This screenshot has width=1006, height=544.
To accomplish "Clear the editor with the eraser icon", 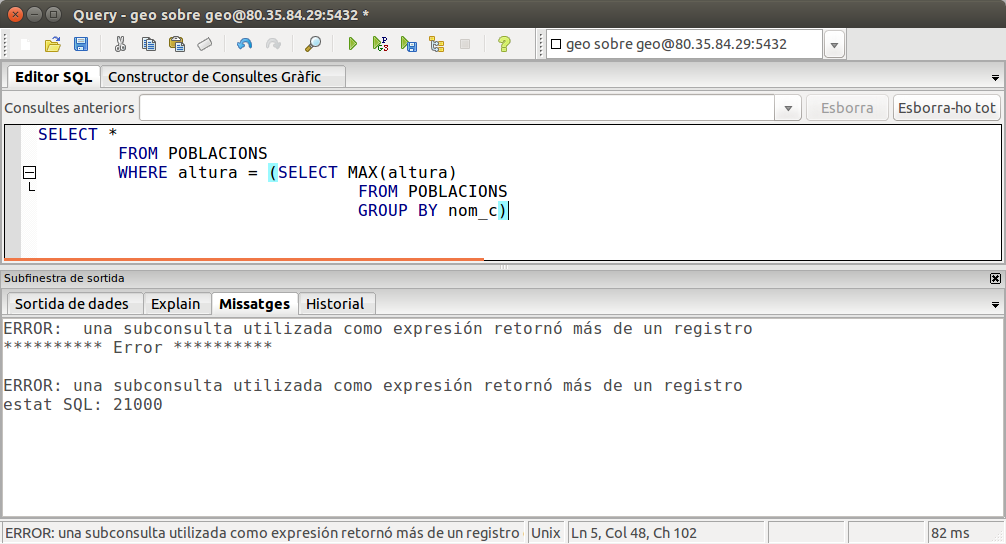I will pyautogui.click(x=205, y=44).
